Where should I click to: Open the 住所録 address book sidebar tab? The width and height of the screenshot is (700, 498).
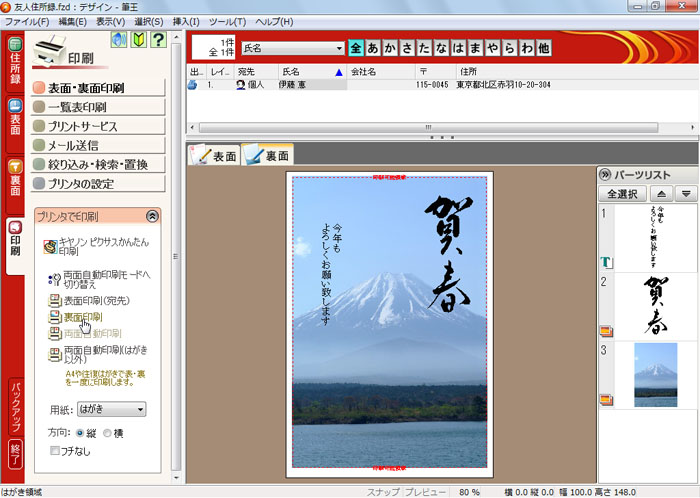point(15,67)
